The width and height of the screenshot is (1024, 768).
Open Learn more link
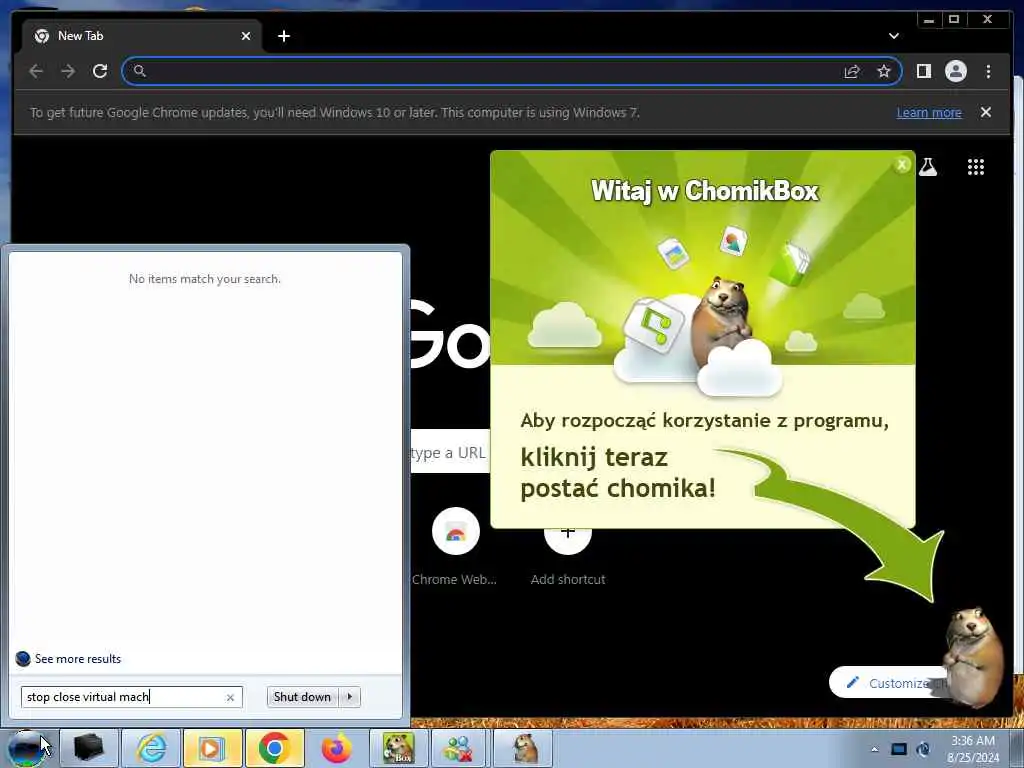[929, 112]
